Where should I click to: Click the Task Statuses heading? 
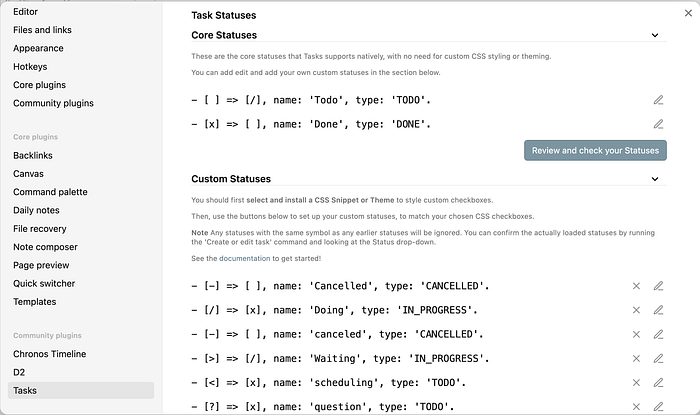224,15
